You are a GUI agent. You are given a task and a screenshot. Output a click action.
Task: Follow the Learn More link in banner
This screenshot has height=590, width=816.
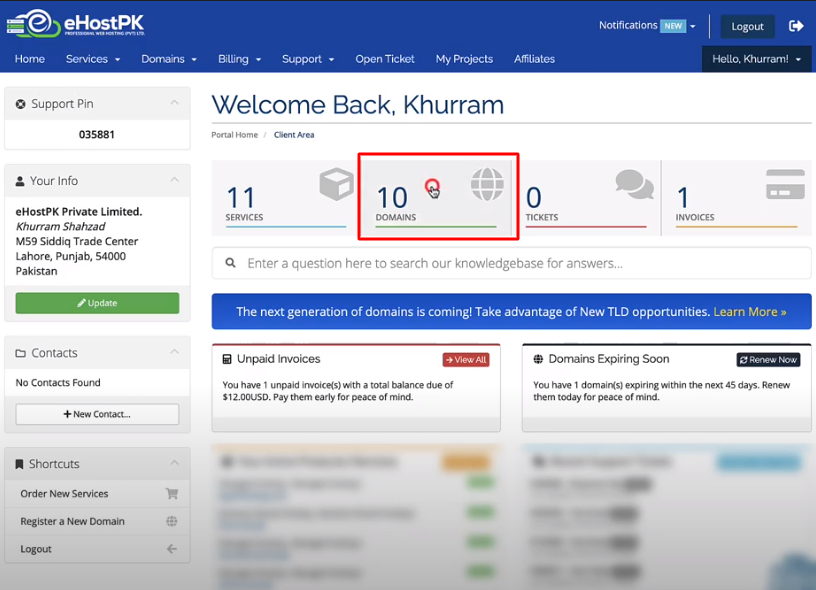[749, 312]
